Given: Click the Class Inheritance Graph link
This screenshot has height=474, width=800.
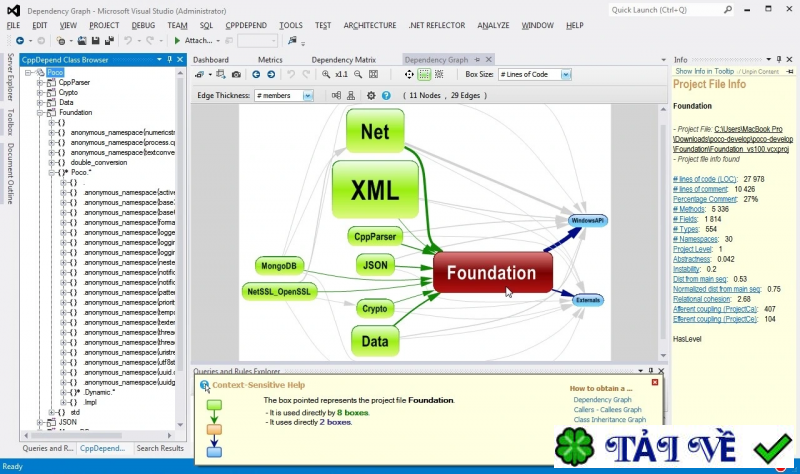Looking at the screenshot, I should [610, 419].
